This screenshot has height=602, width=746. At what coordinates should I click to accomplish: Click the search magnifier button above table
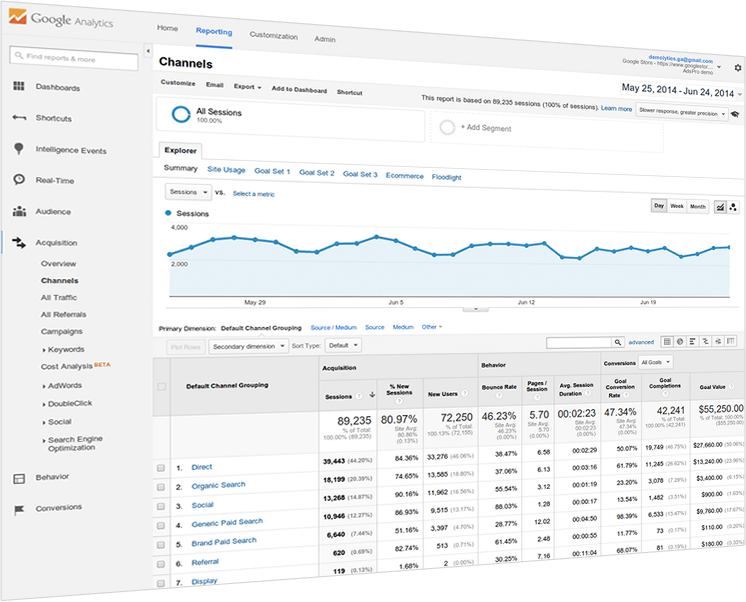618,342
